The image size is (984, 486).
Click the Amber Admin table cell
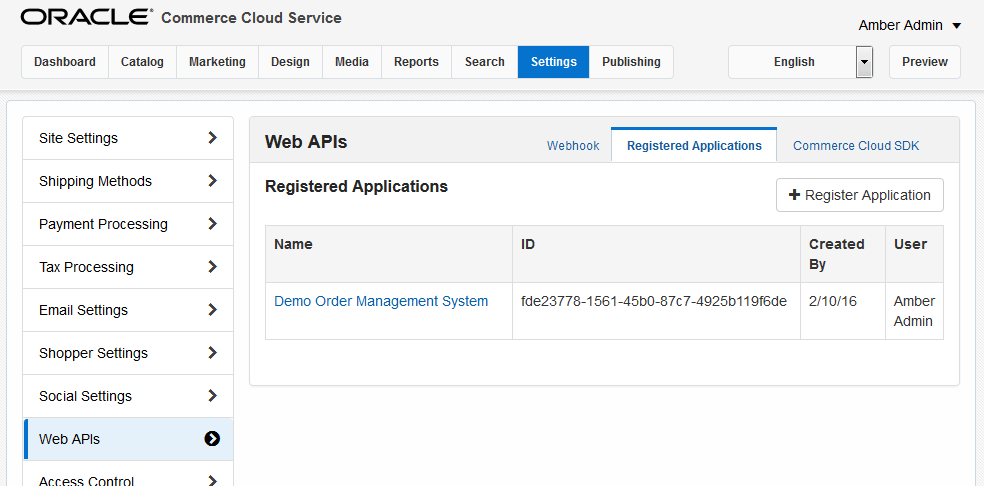pyautogui.click(x=914, y=311)
